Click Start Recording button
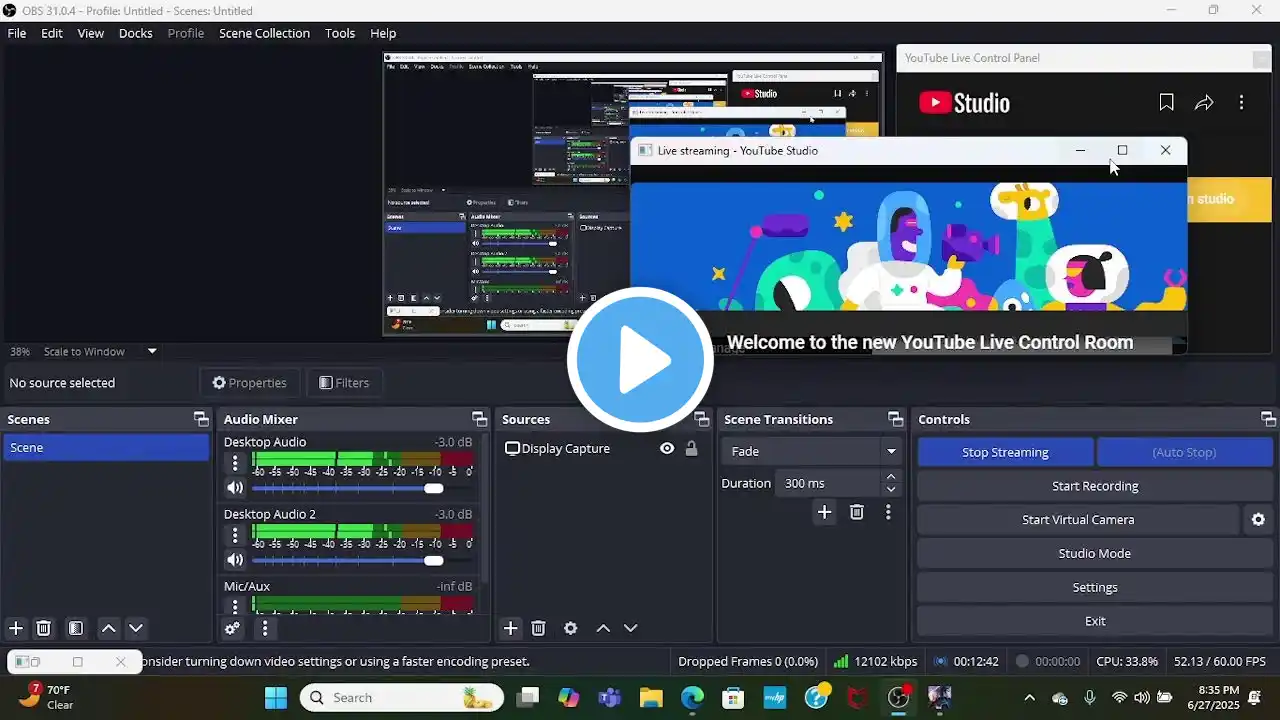 tap(1095, 486)
